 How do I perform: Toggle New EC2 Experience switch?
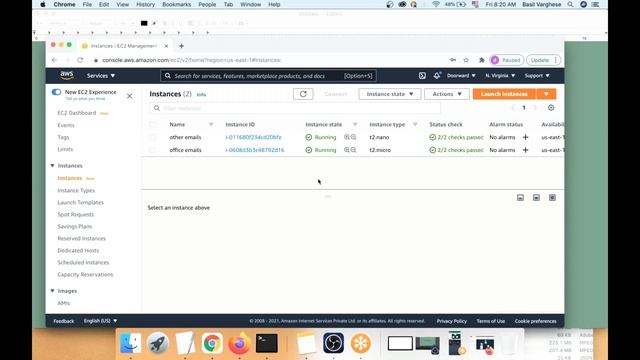[56, 92]
